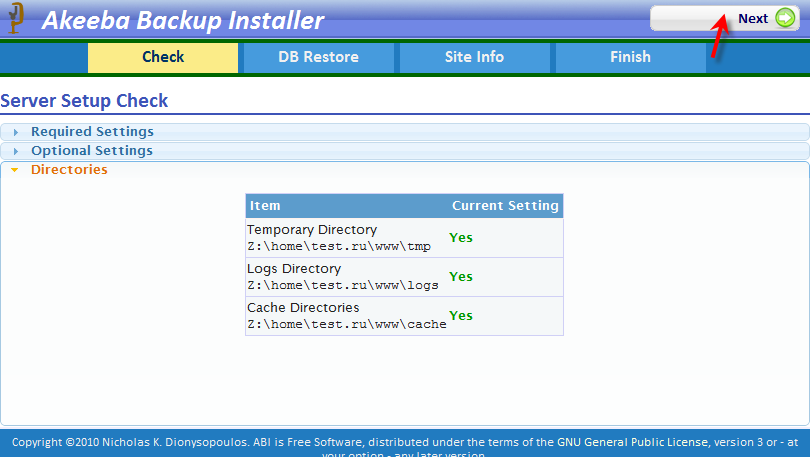Click the Item column header
The image size is (810, 457).
pos(265,206)
